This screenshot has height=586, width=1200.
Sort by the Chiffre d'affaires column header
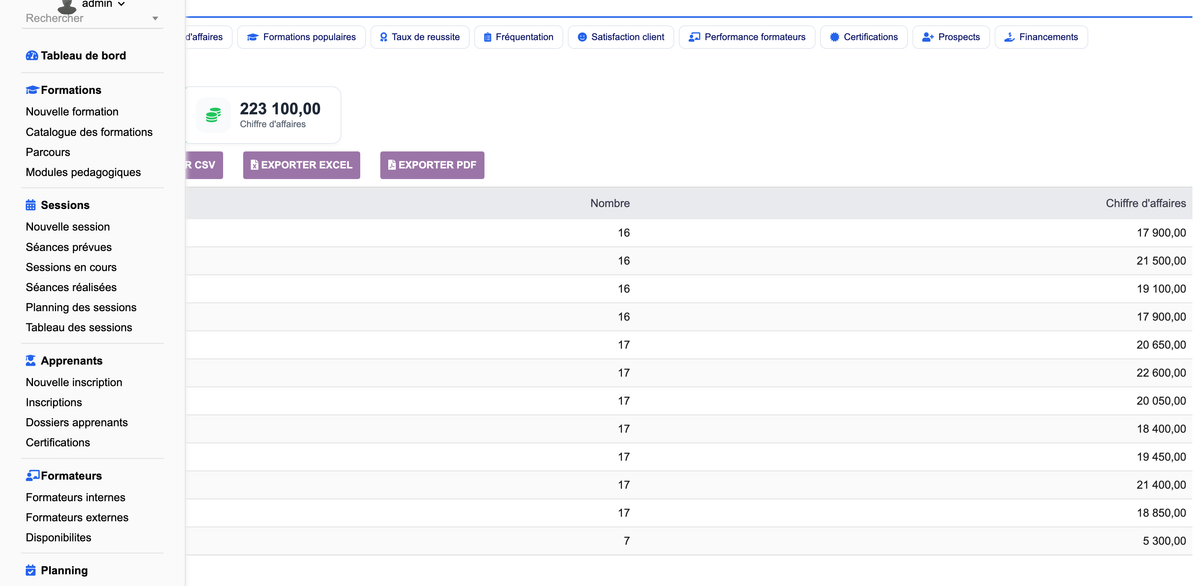(1146, 203)
